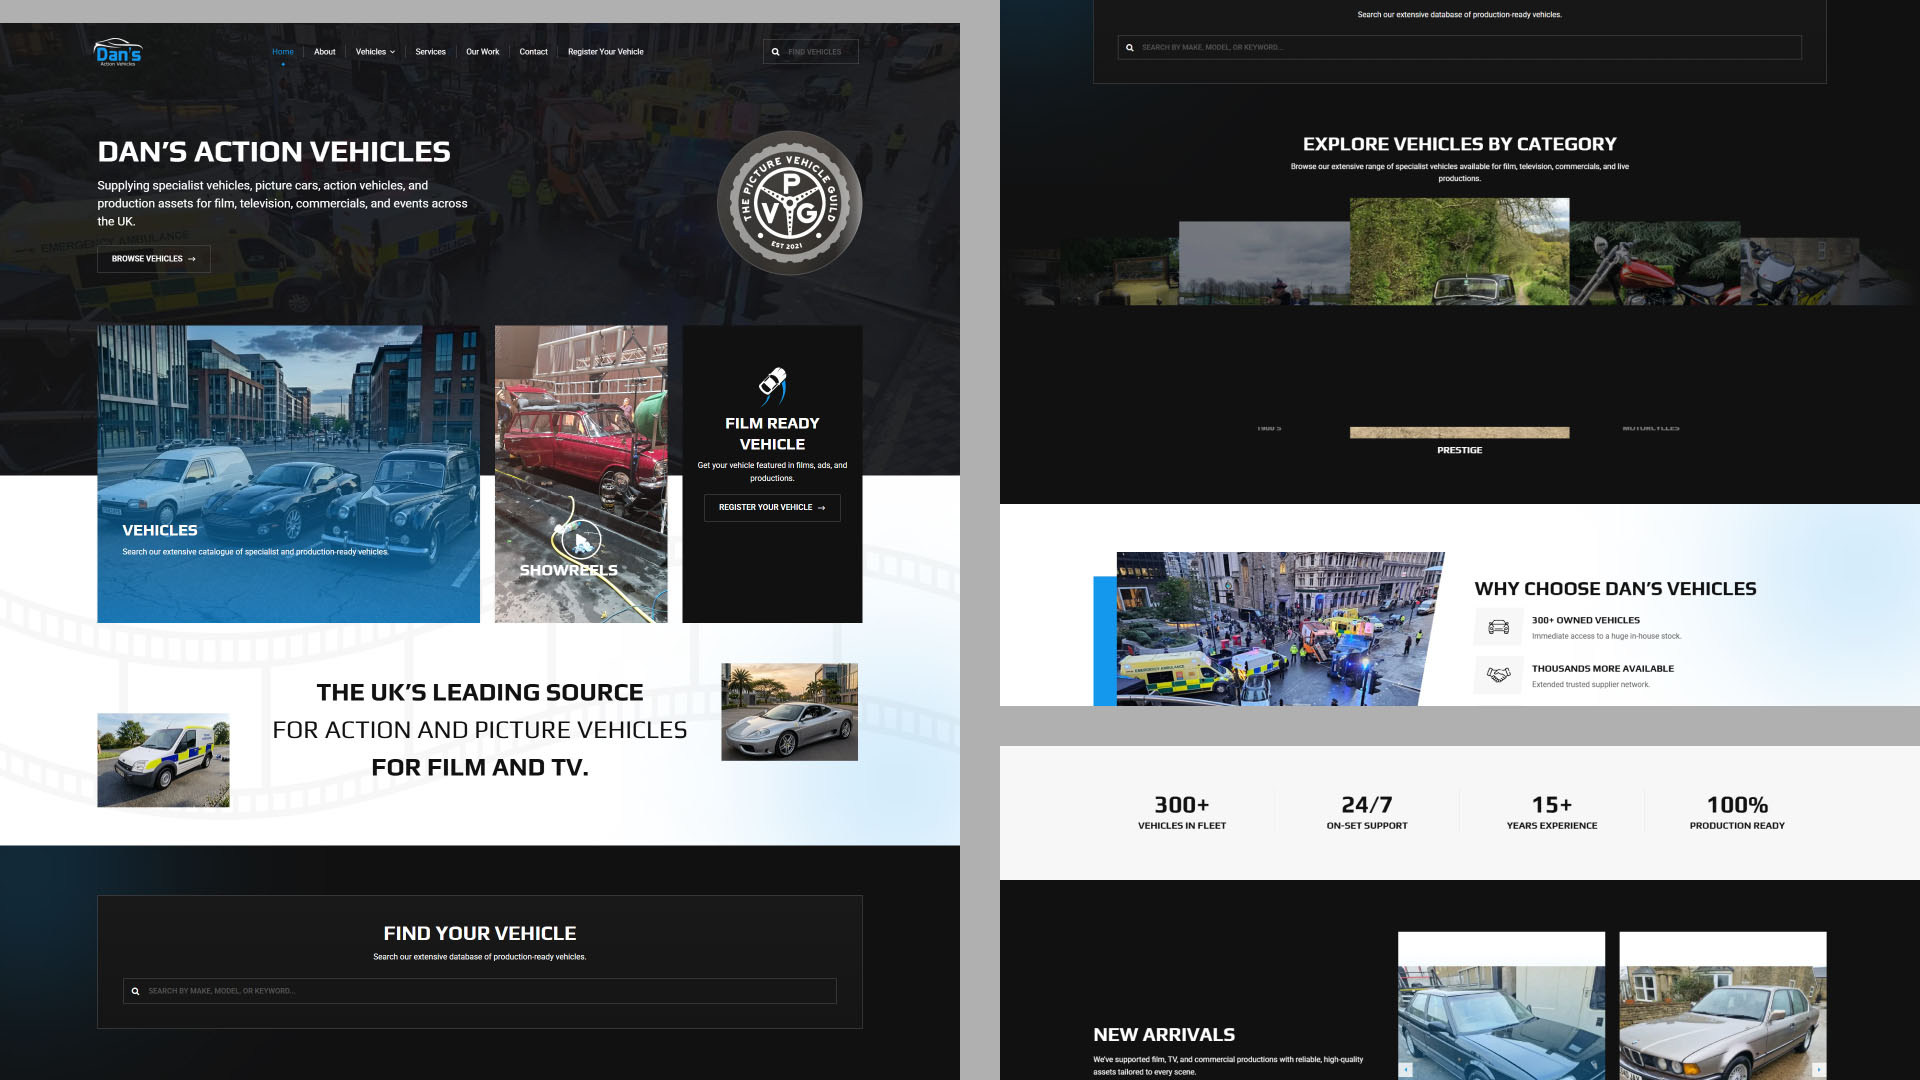The width and height of the screenshot is (1920, 1080).
Task: Click the 24/7 On-Set Support stat
Action: 1367,813
